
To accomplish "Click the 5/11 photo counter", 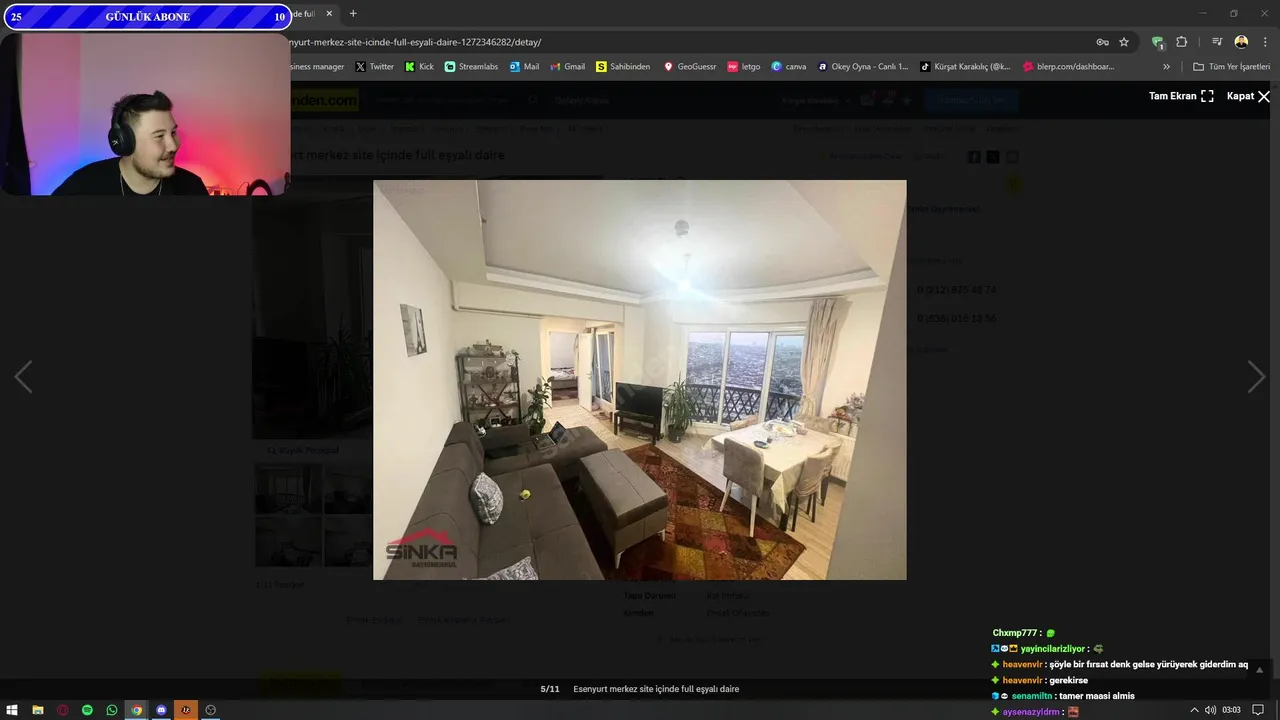I will 550,689.
